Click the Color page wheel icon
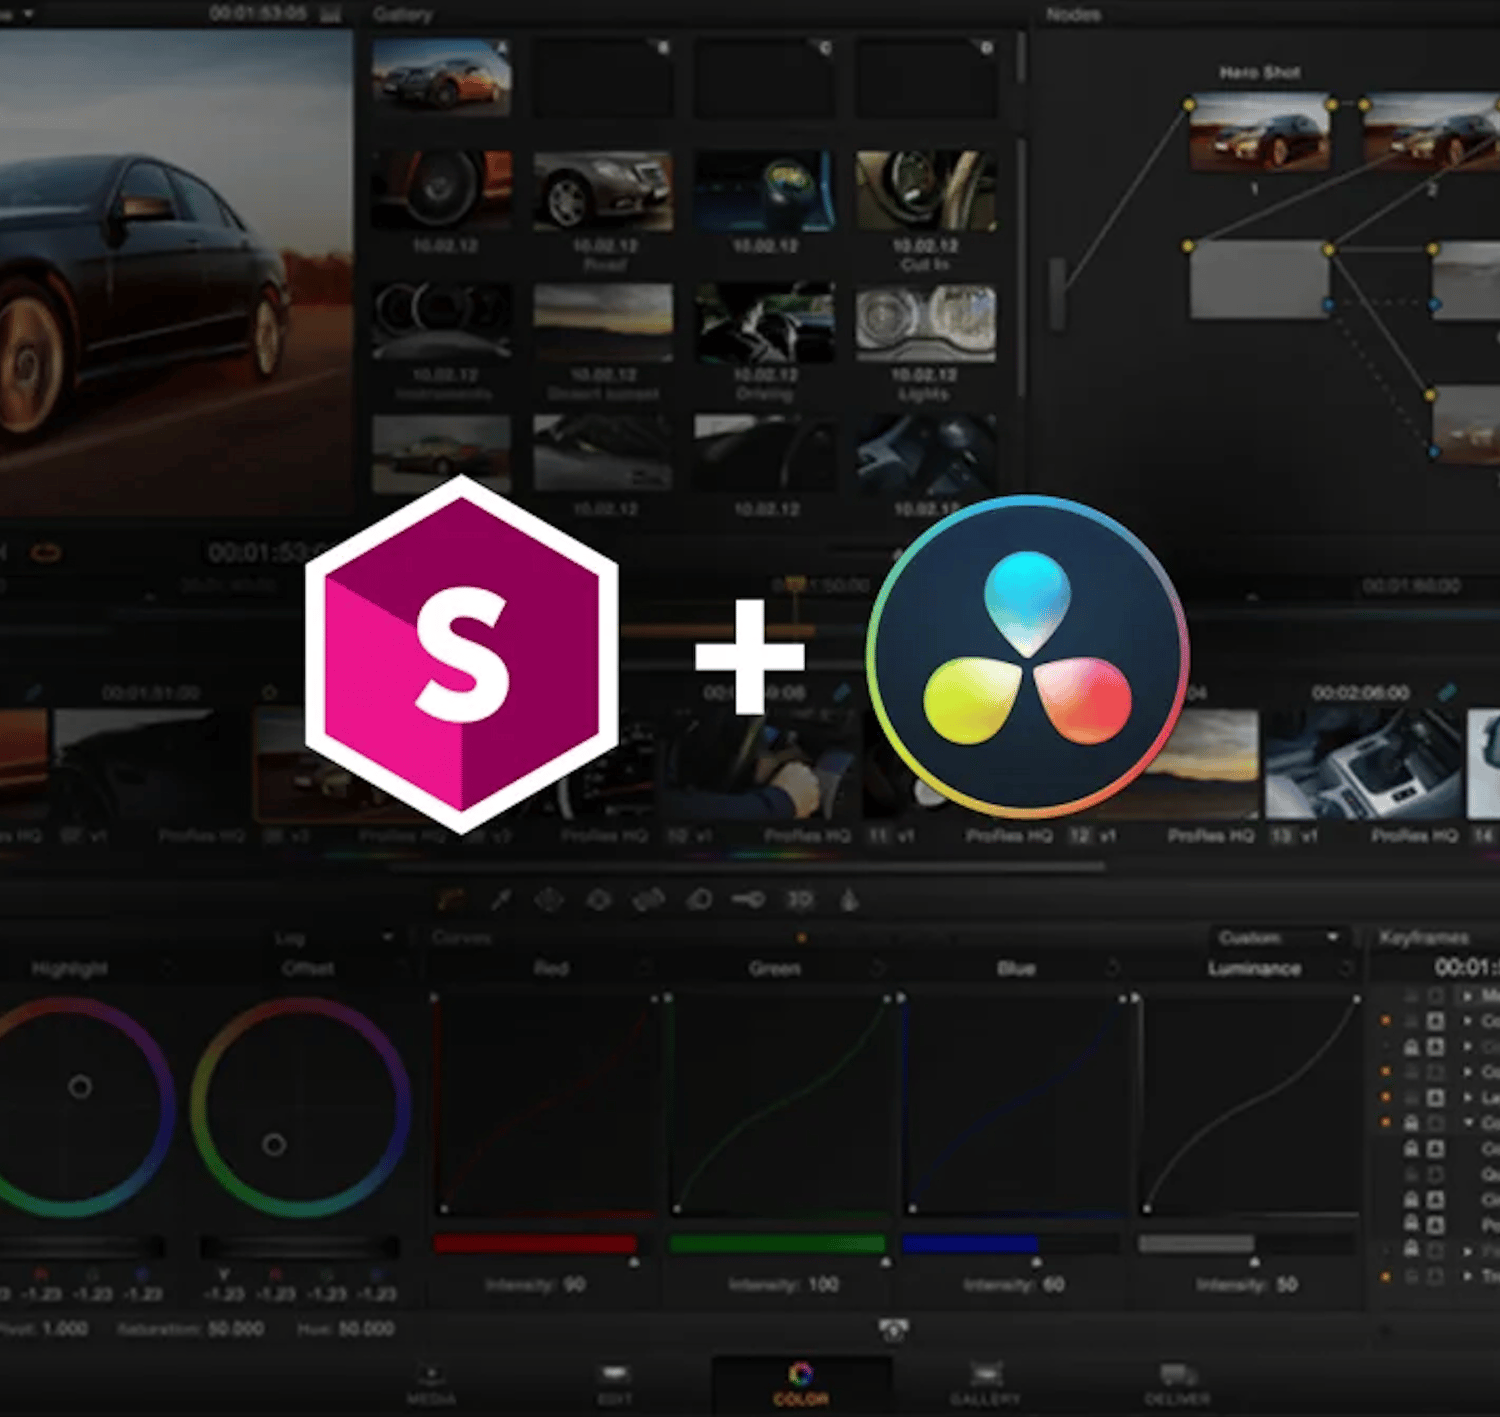The height and width of the screenshot is (1417, 1500). 800,1373
